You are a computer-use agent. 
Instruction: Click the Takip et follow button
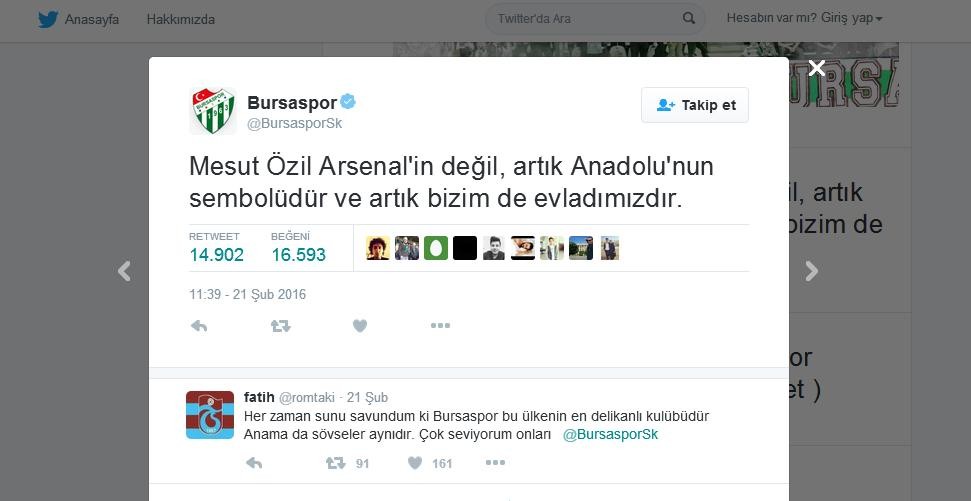[x=695, y=105]
